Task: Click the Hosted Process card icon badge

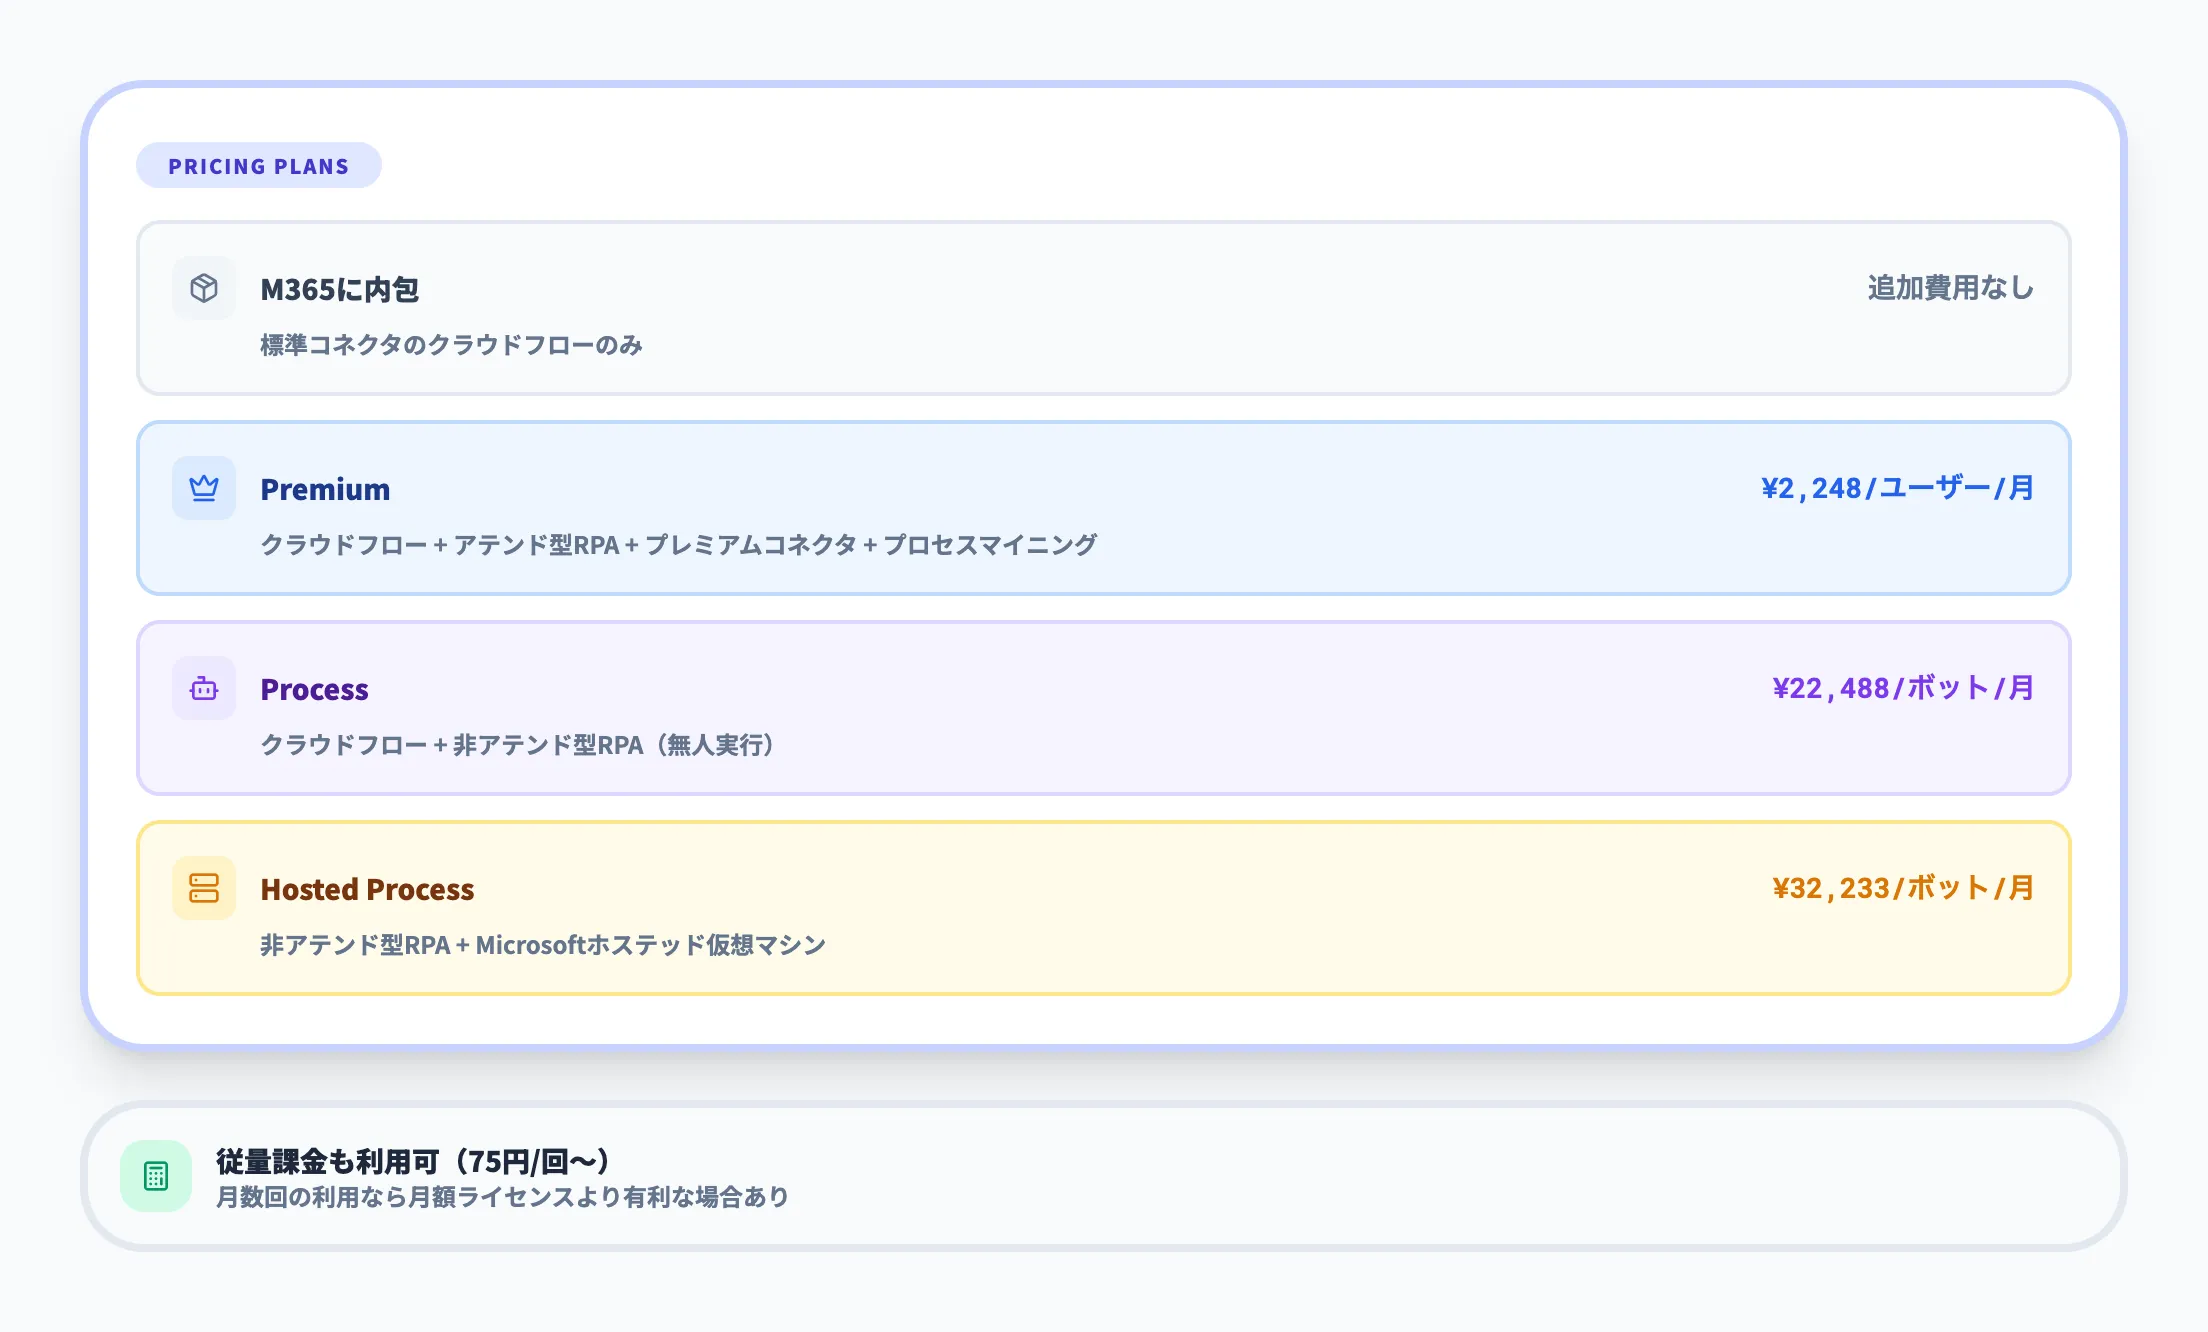Action: pyautogui.click(x=203, y=888)
